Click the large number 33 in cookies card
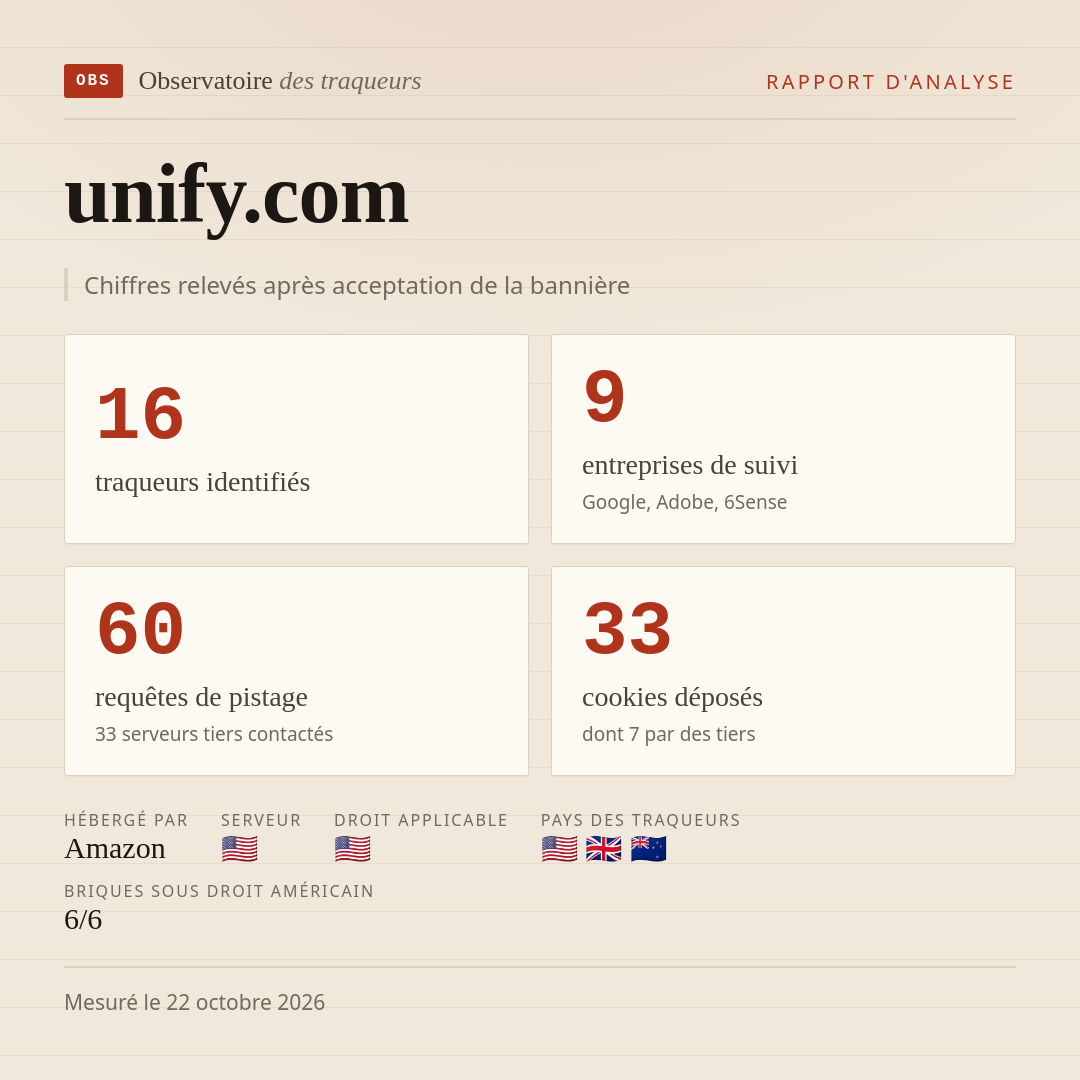The image size is (1080, 1080). coord(627,630)
